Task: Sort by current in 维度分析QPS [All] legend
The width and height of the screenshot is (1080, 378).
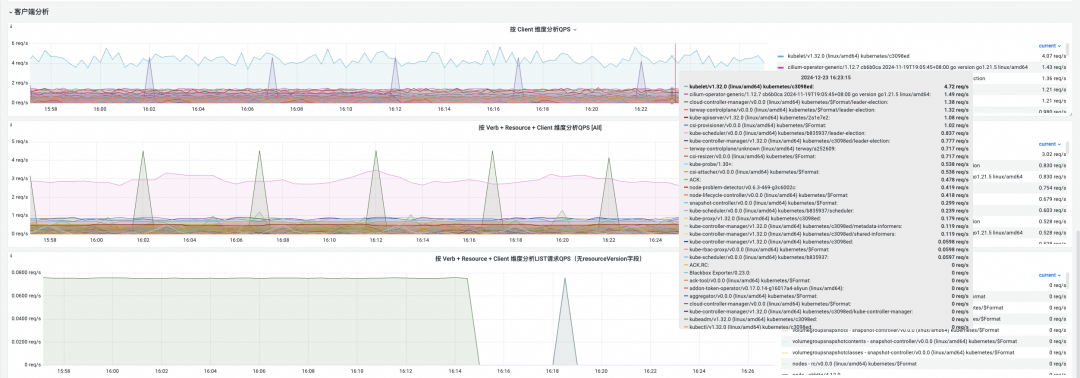Action: point(1050,144)
